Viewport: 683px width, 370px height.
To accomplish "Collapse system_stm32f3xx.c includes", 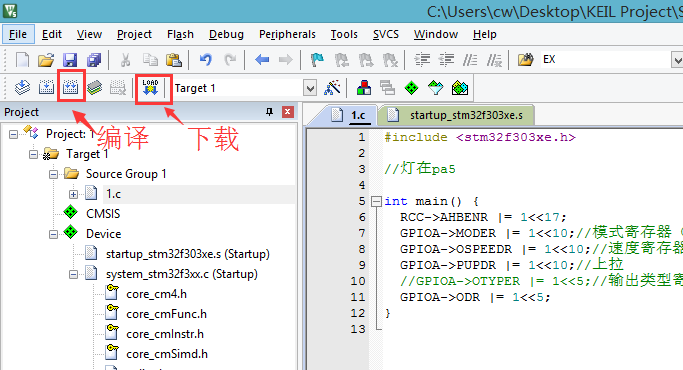I will (73, 275).
